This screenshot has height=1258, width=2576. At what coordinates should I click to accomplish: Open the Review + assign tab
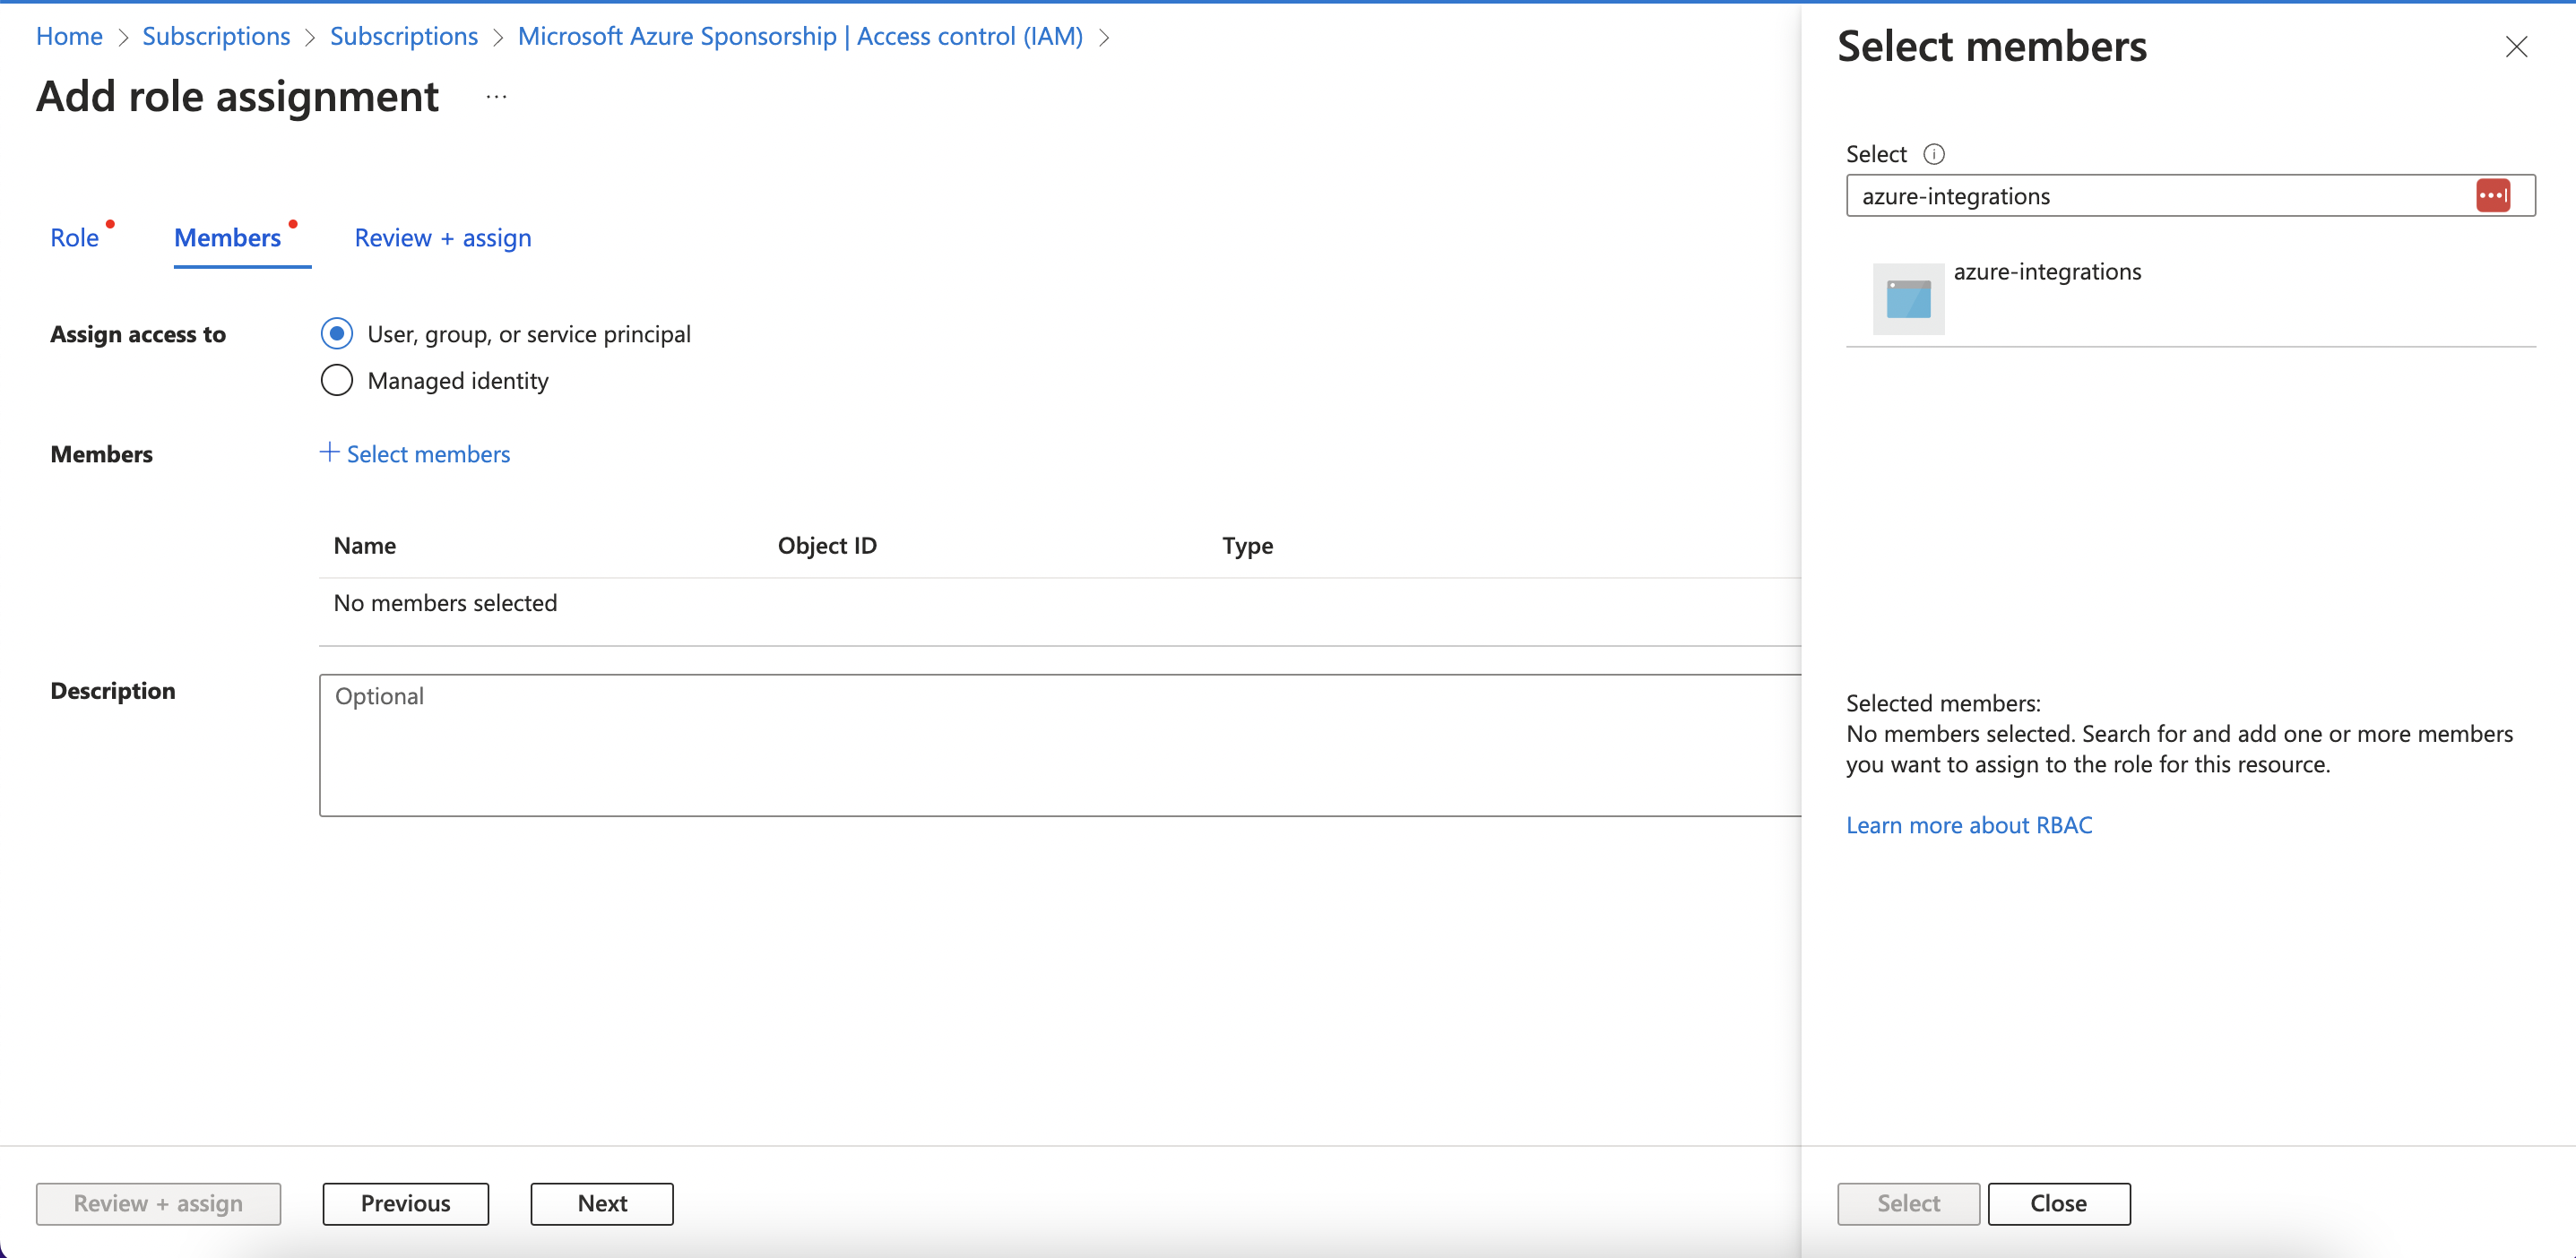click(x=442, y=238)
